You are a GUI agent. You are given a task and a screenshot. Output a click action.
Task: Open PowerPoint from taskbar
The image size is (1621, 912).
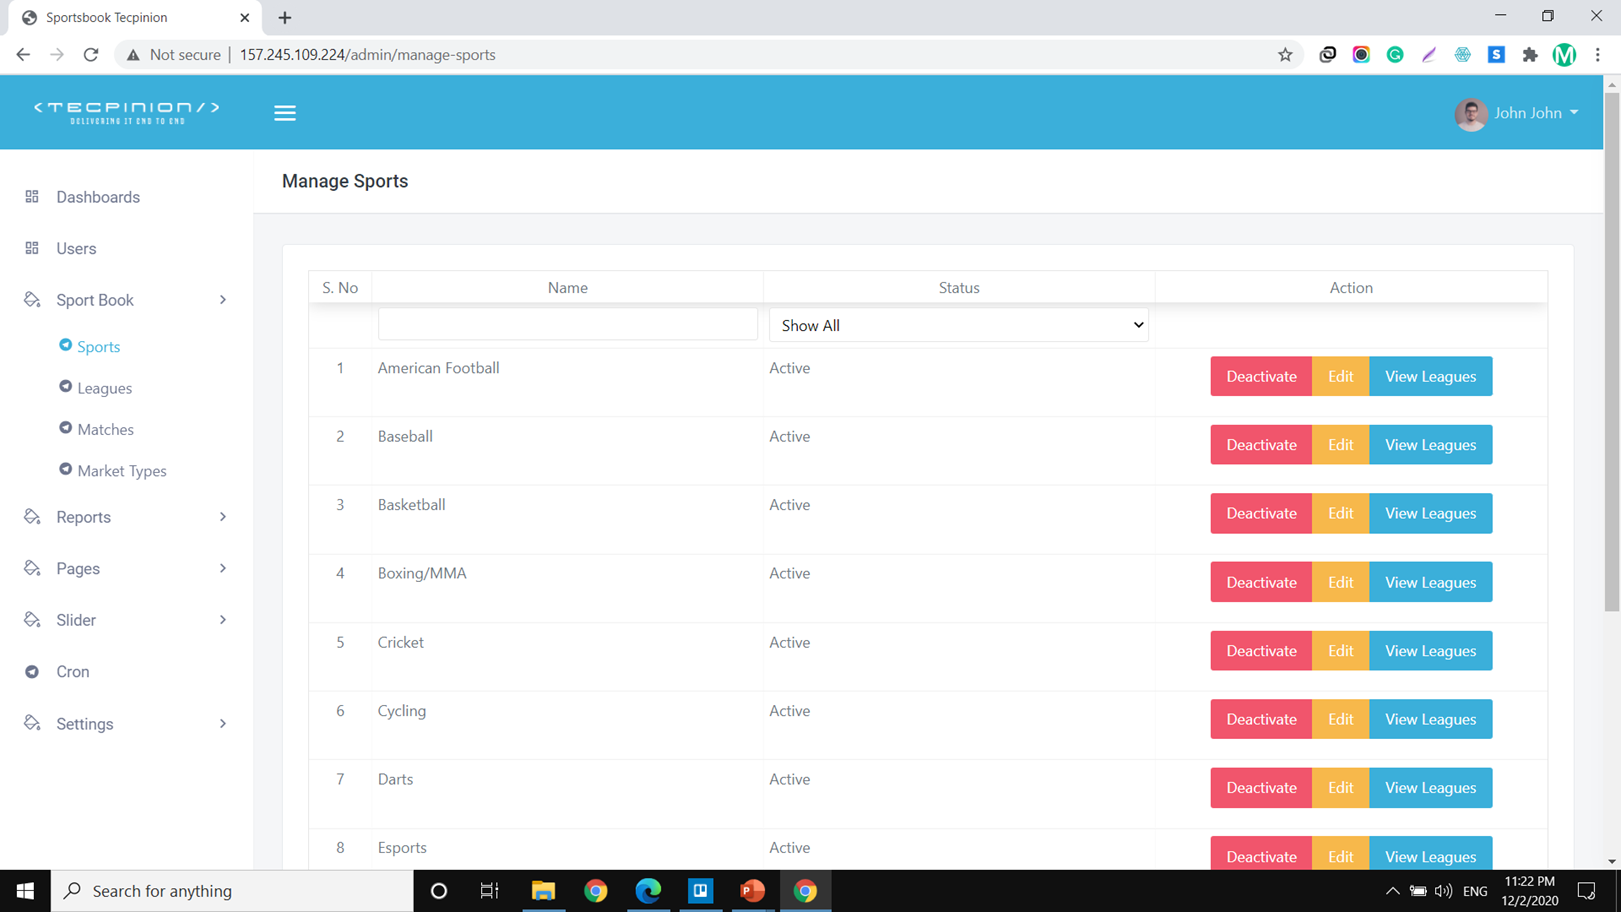[753, 890]
